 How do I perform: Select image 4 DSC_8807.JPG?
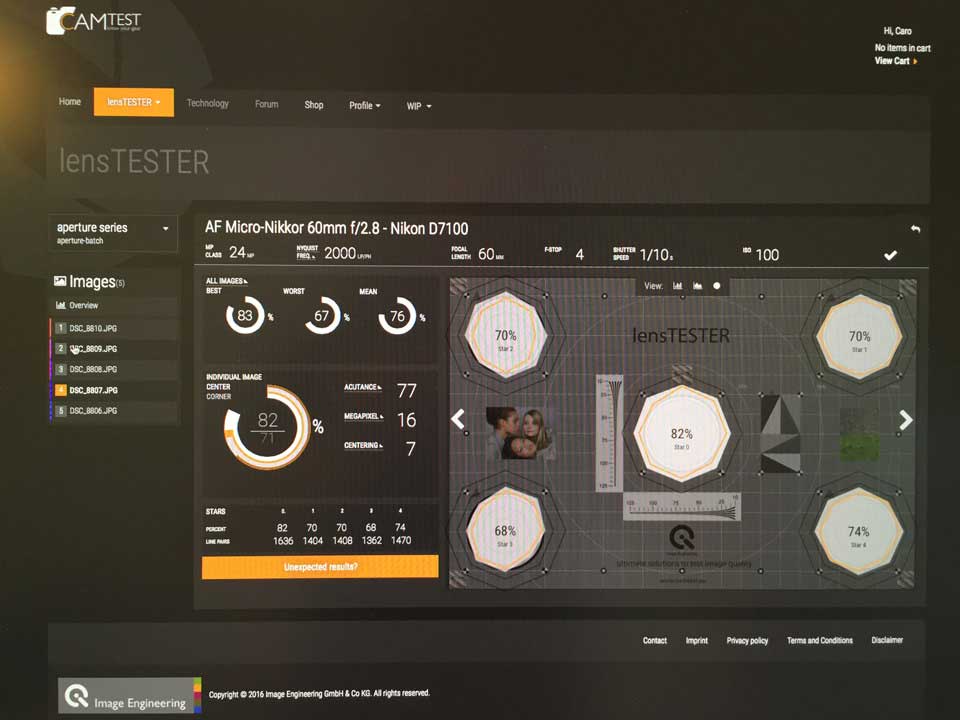114,390
